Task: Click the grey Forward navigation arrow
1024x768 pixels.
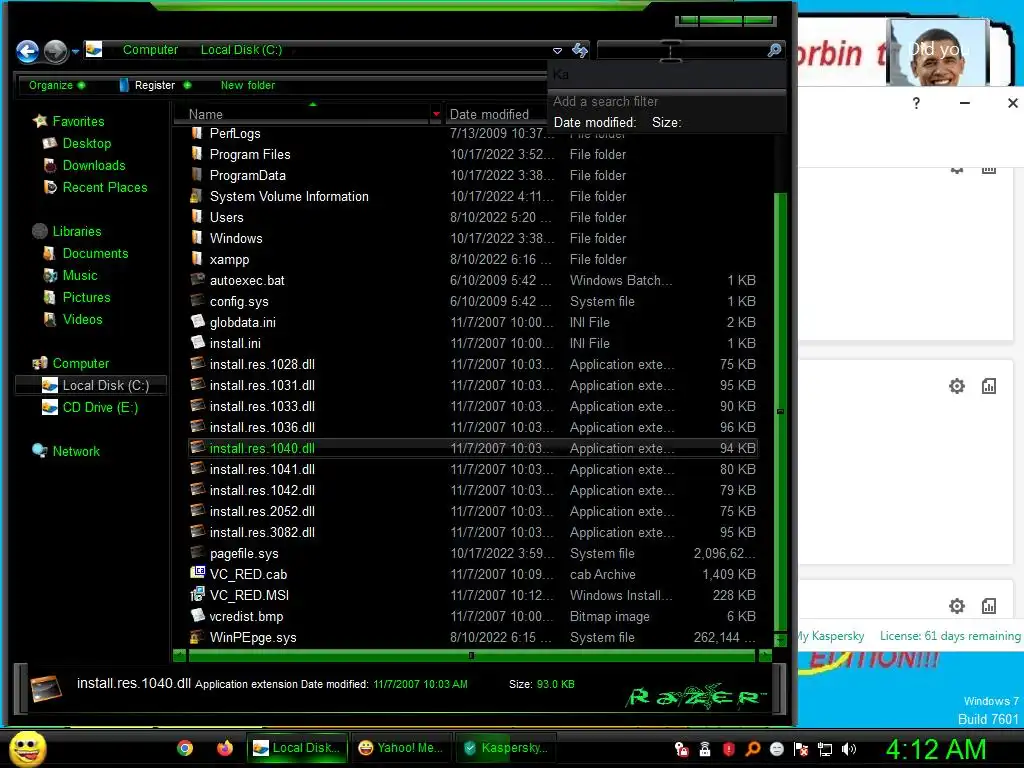Action: tap(56, 51)
